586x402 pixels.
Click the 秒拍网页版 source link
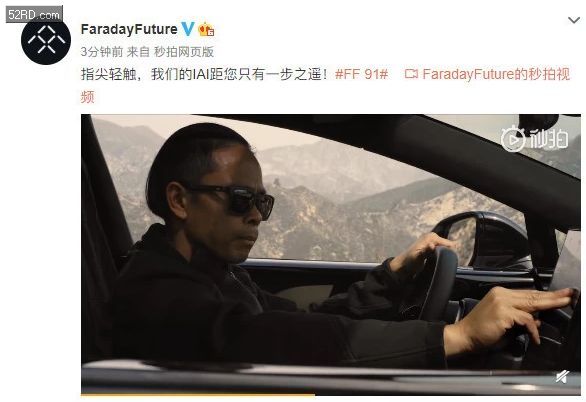[184, 52]
